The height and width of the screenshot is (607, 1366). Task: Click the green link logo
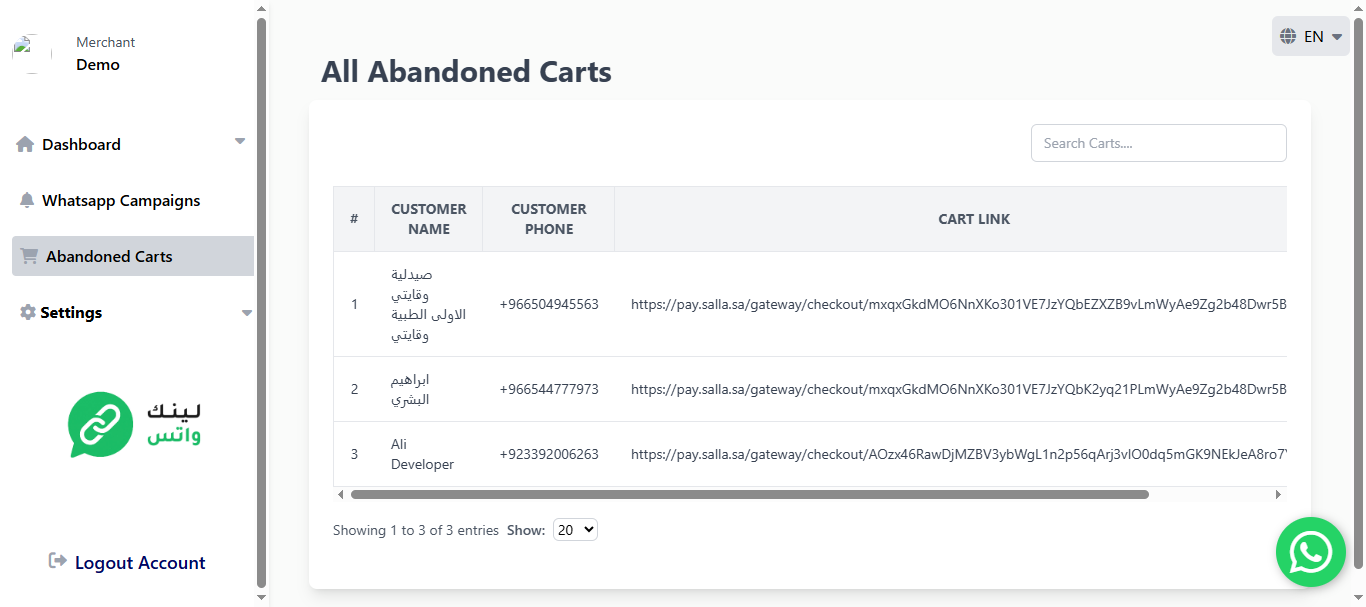100,424
